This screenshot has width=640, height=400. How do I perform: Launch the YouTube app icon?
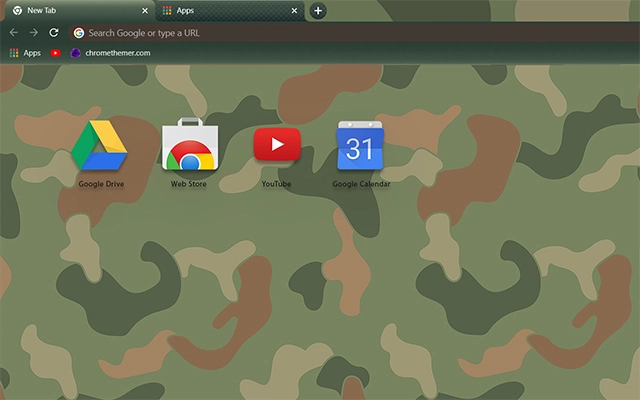point(277,144)
